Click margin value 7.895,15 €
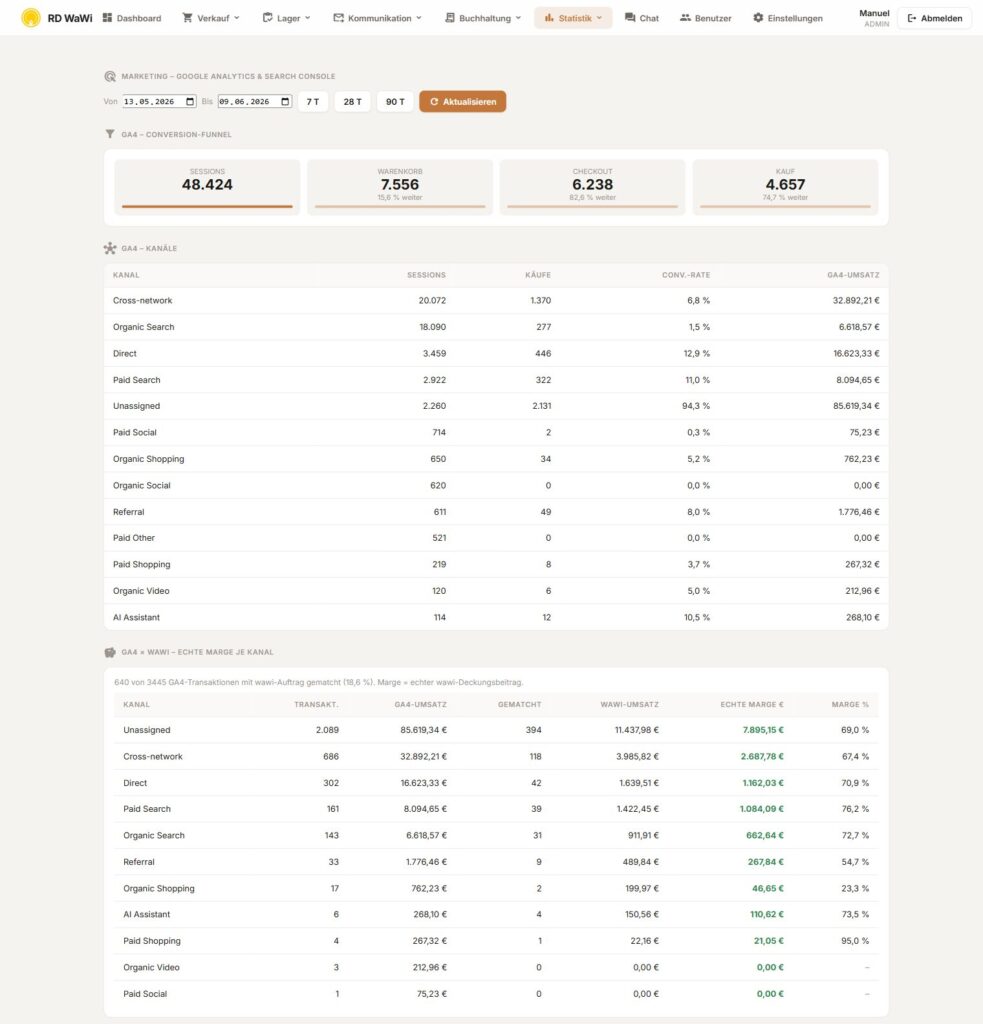Image resolution: width=983 pixels, height=1024 pixels. pyautogui.click(x=763, y=730)
